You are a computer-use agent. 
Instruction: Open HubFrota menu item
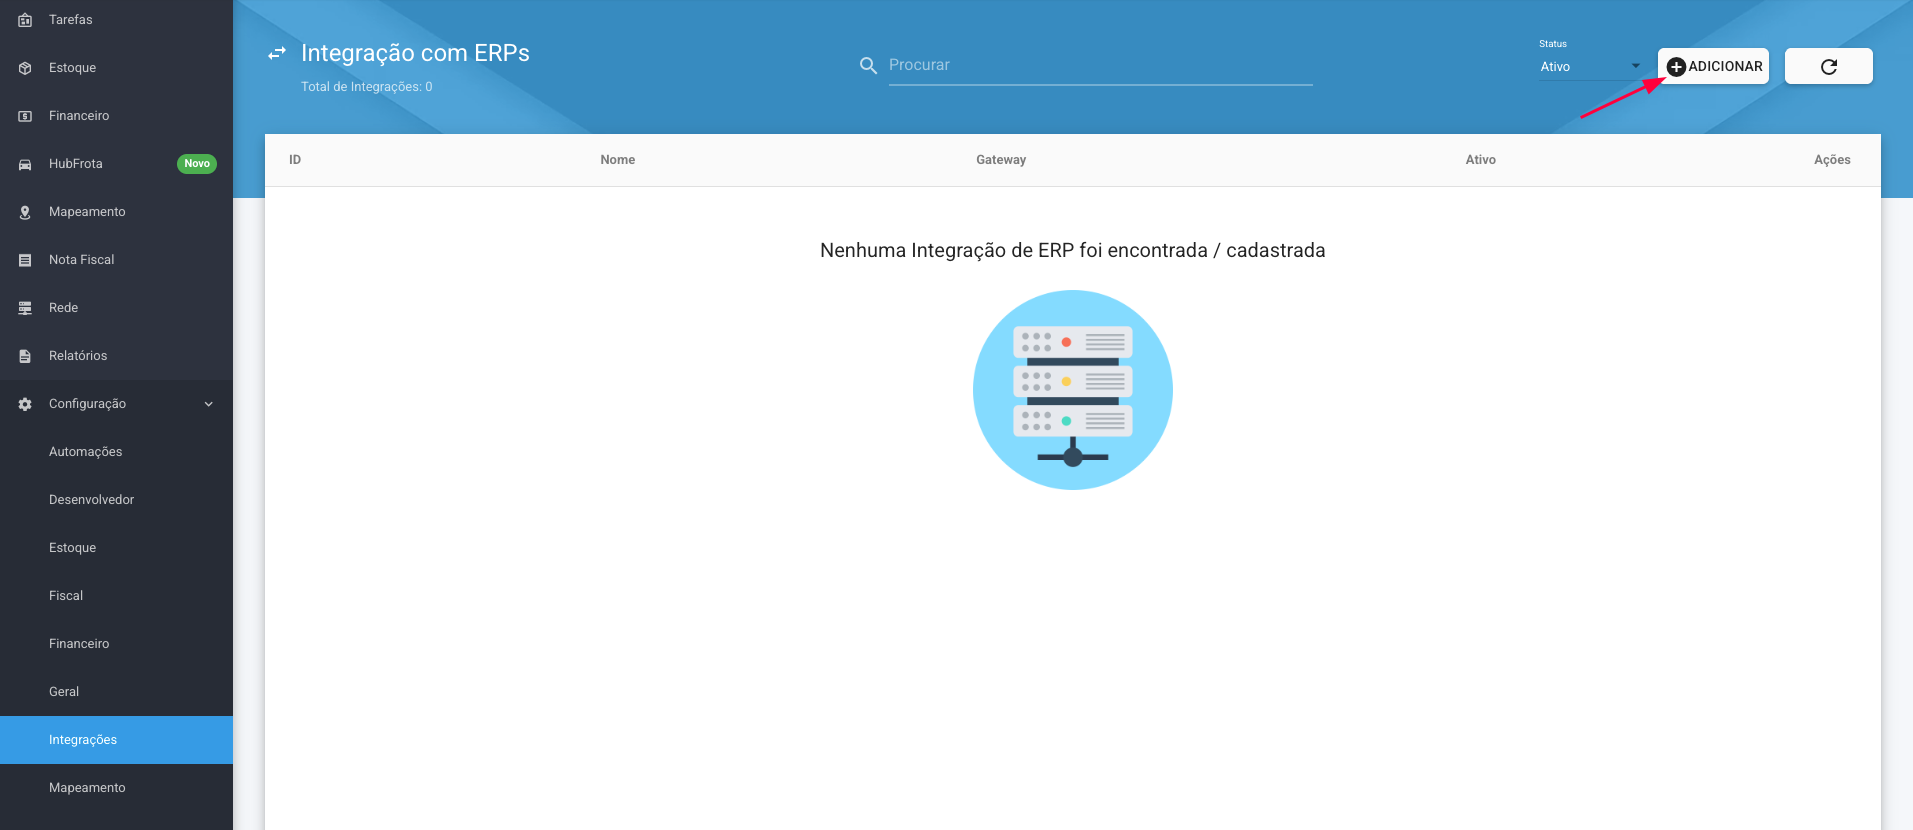116,164
